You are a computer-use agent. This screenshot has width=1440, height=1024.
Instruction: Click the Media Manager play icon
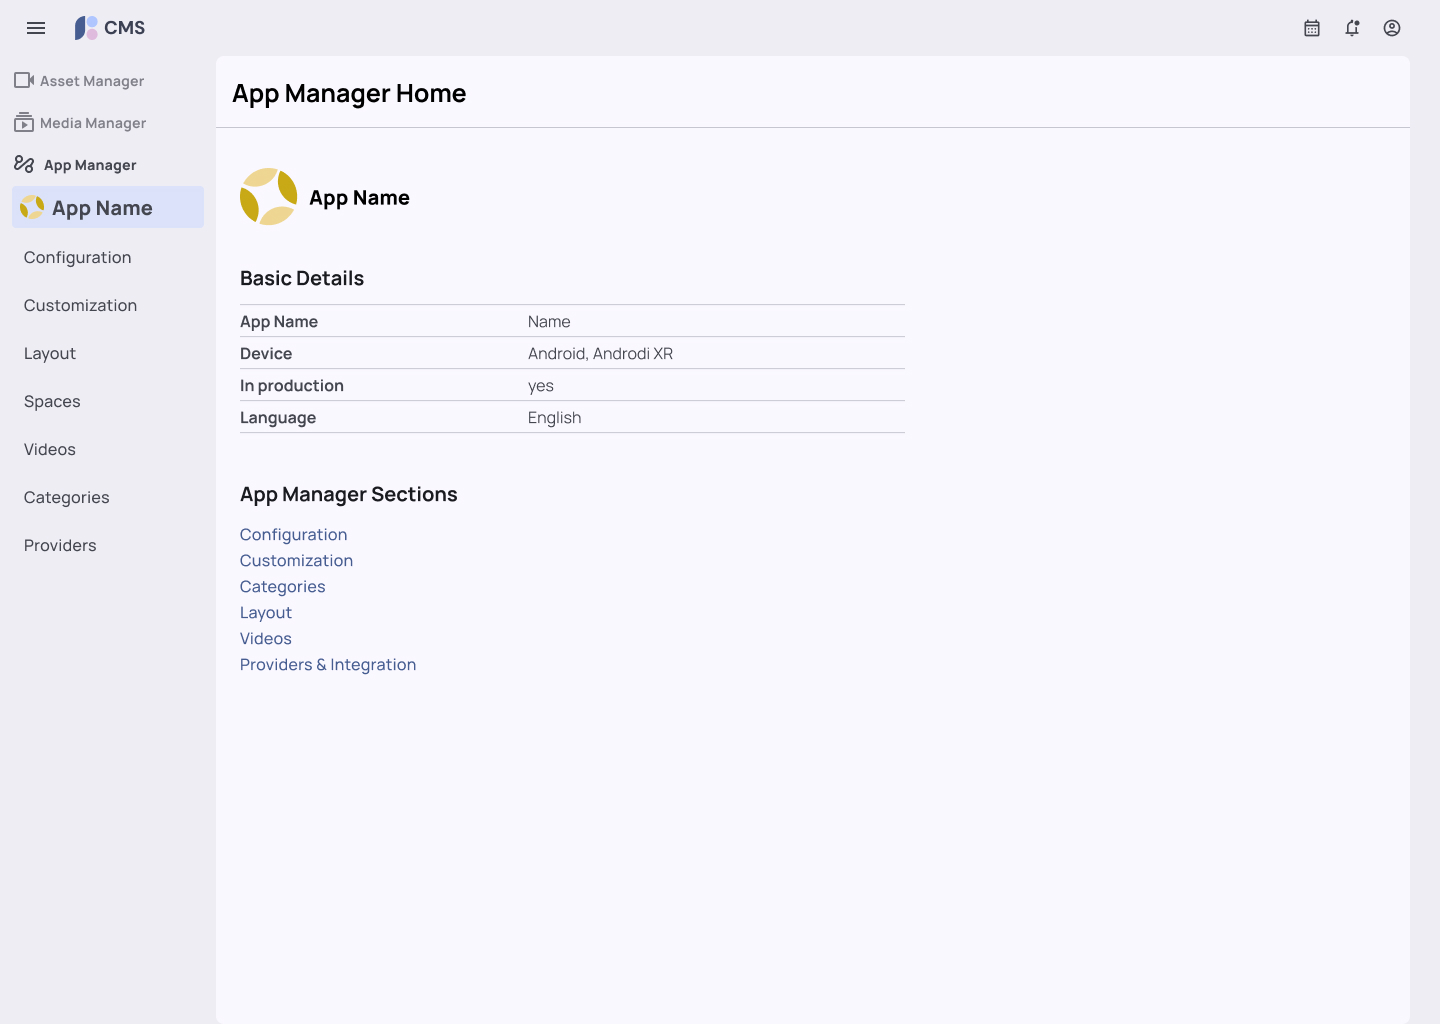click(x=24, y=122)
